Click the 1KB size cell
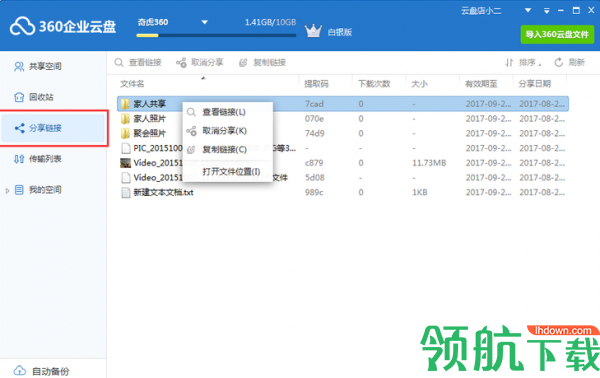The width and height of the screenshot is (600, 378). (420, 192)
